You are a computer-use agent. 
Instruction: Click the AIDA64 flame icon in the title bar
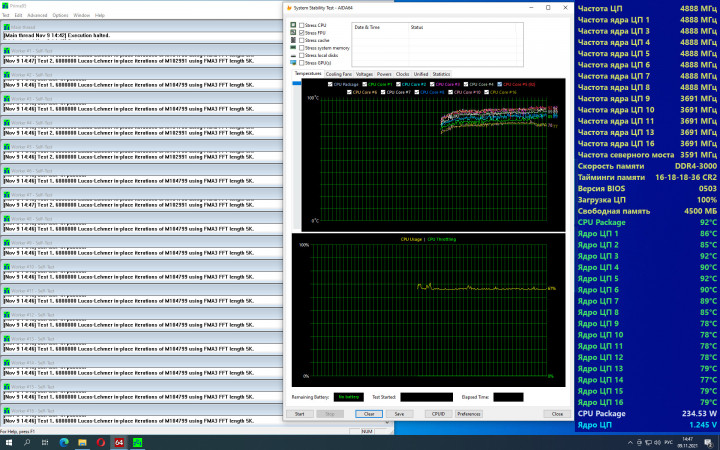(x=289, y=8)
